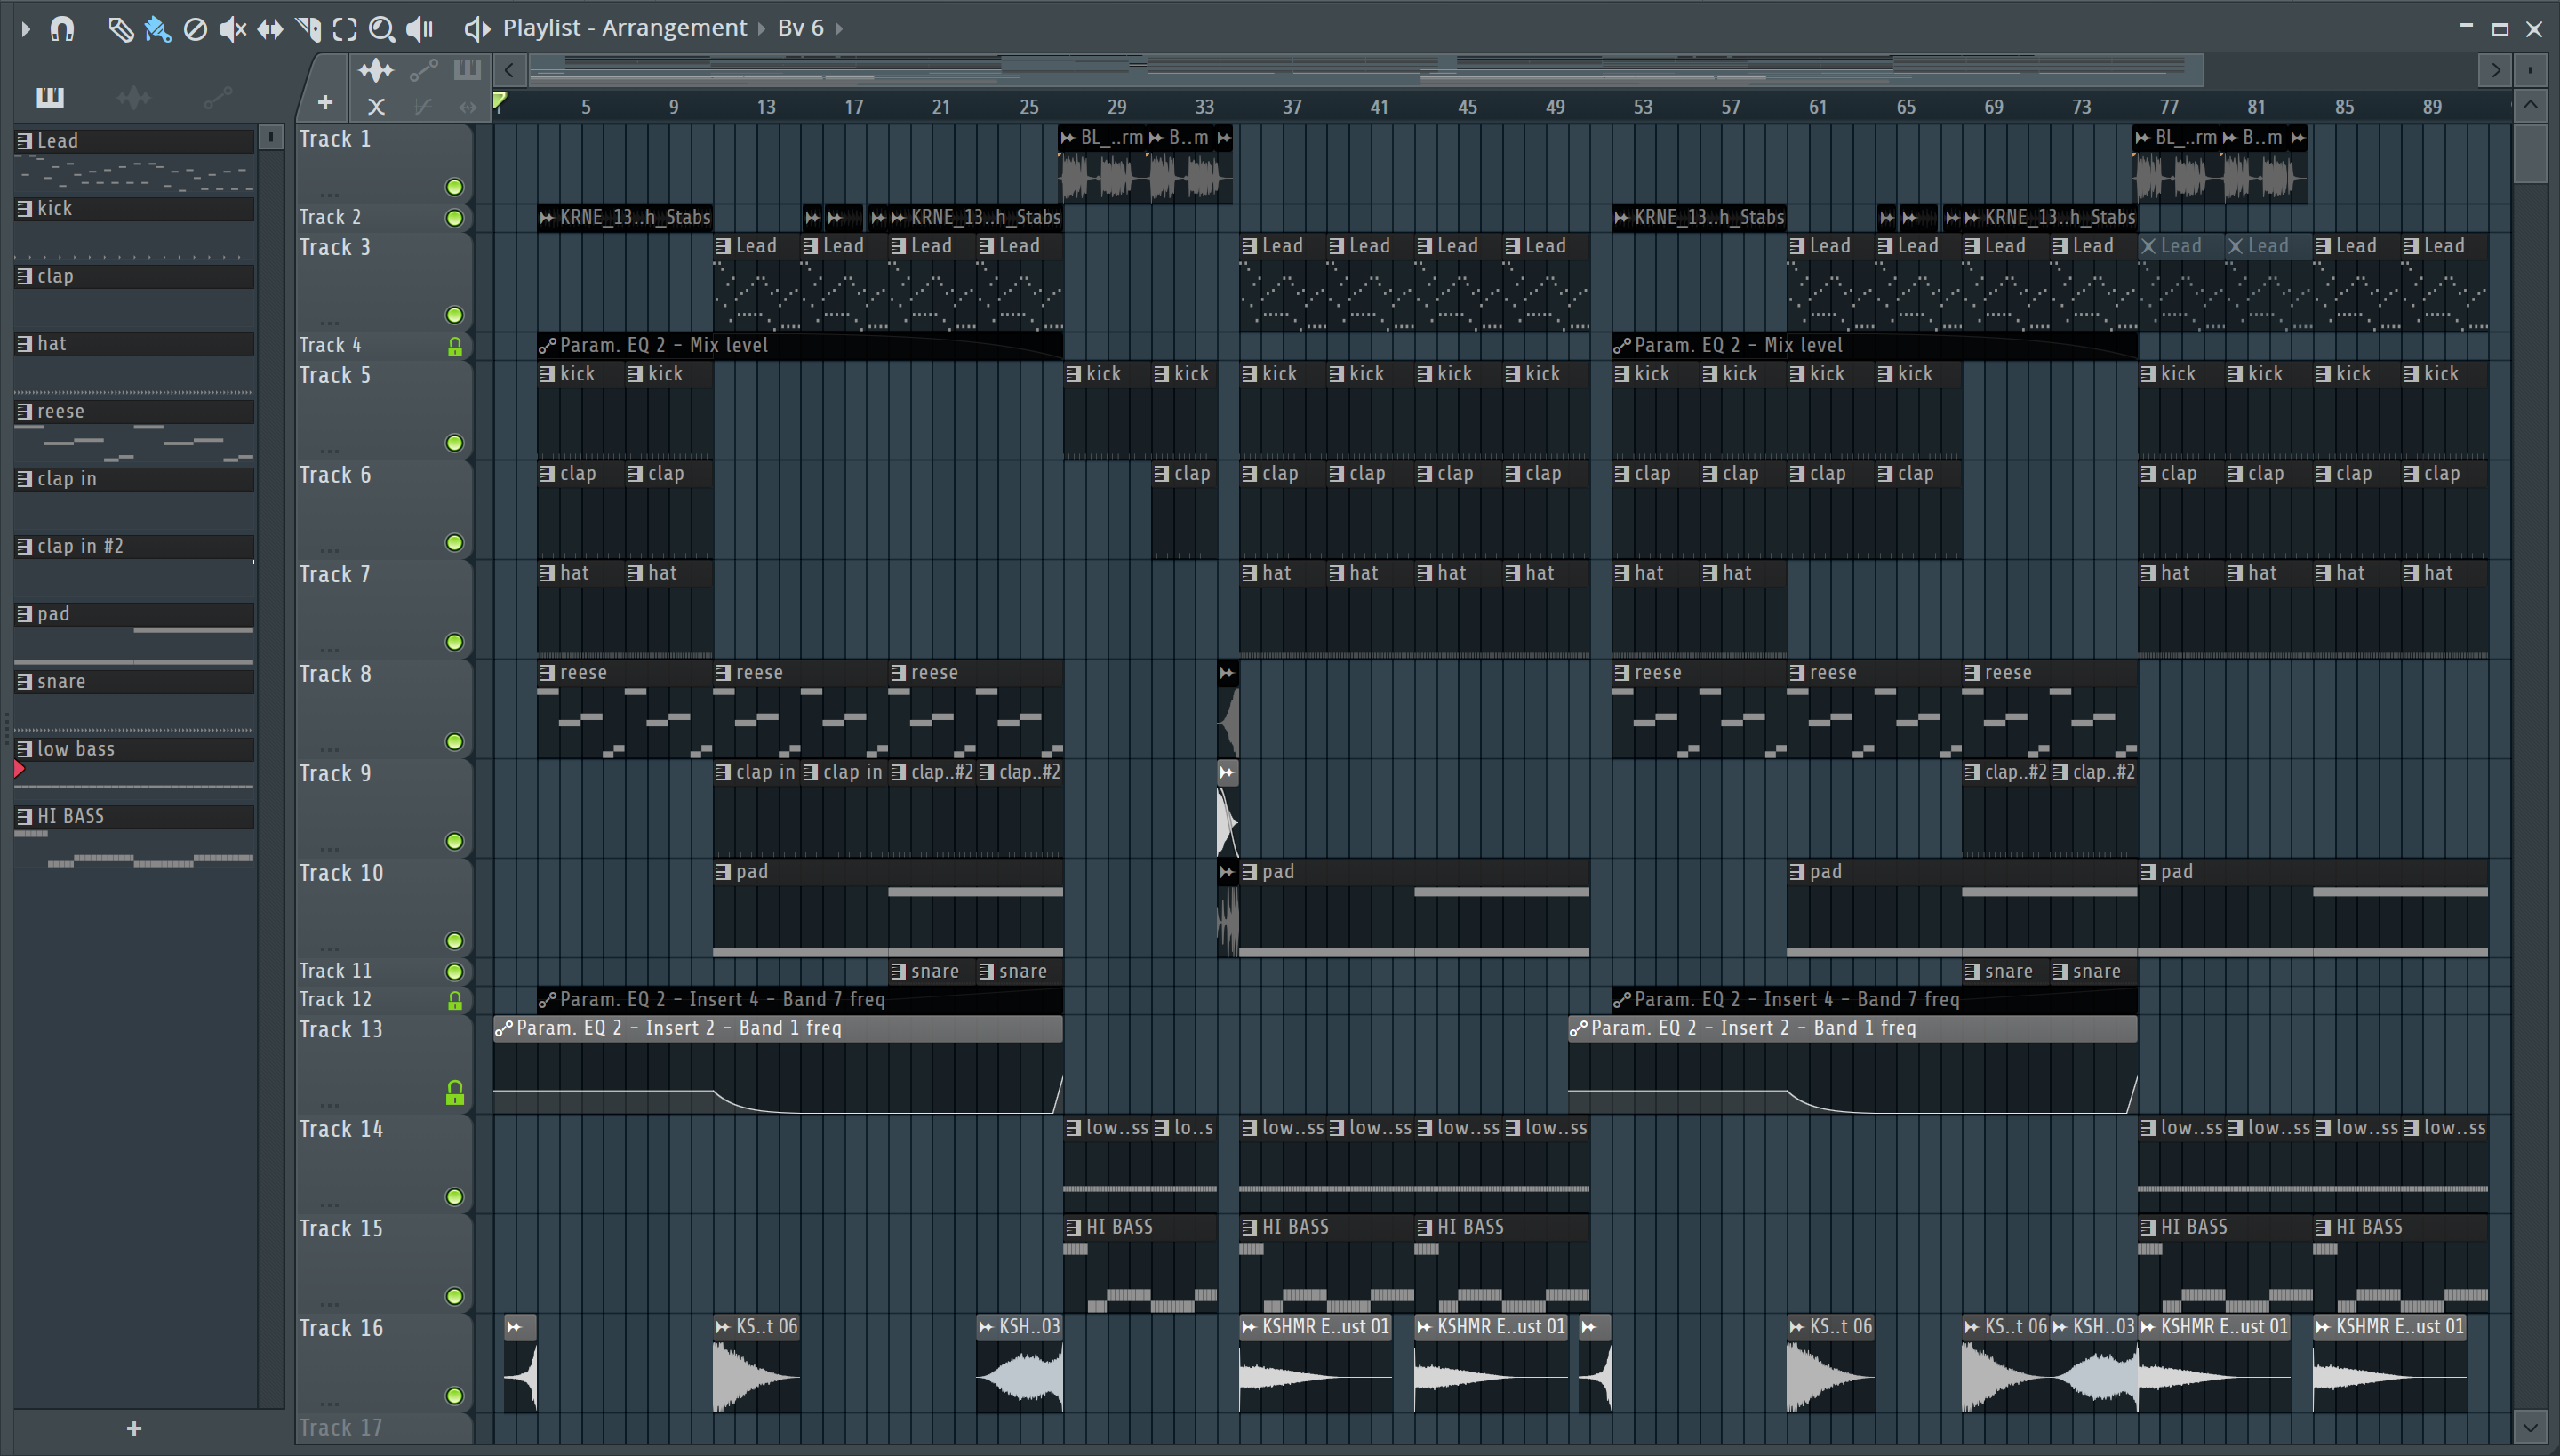The image size is (2560, 1456).
Task: Click the vertical scrollbar up arrow
Action: (2530, 104)
